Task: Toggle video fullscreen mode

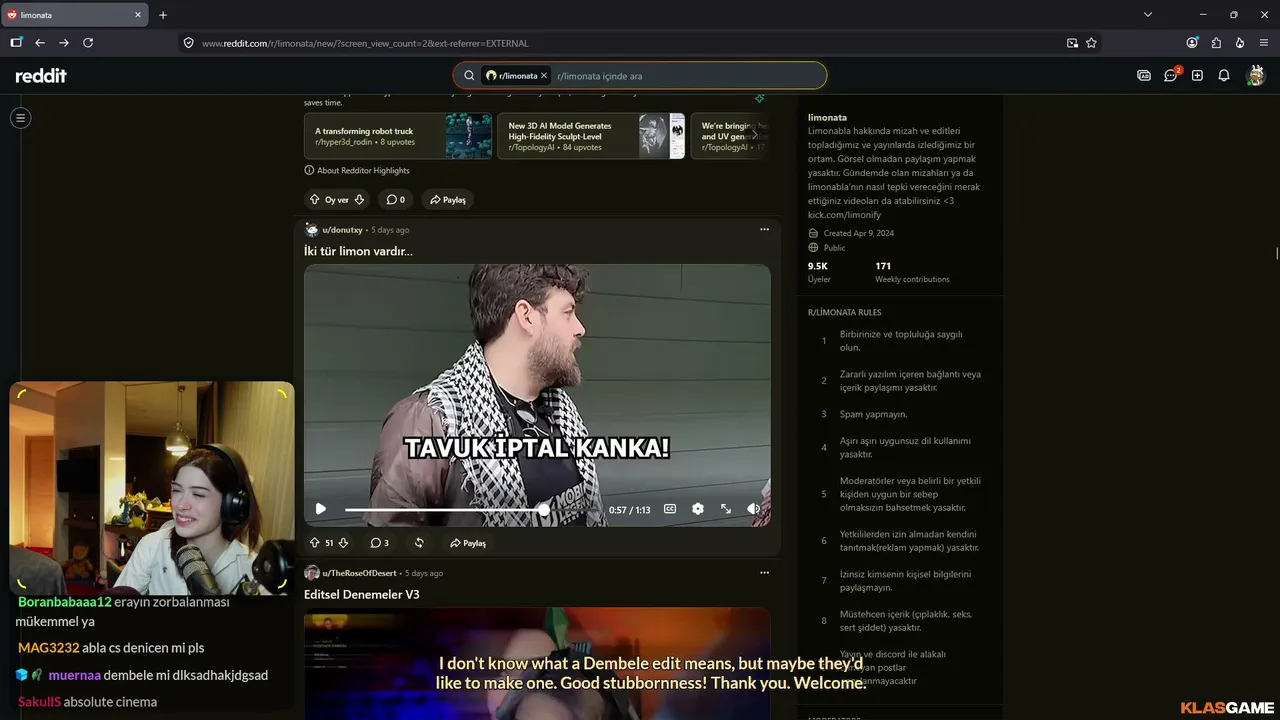Action: 726,509
